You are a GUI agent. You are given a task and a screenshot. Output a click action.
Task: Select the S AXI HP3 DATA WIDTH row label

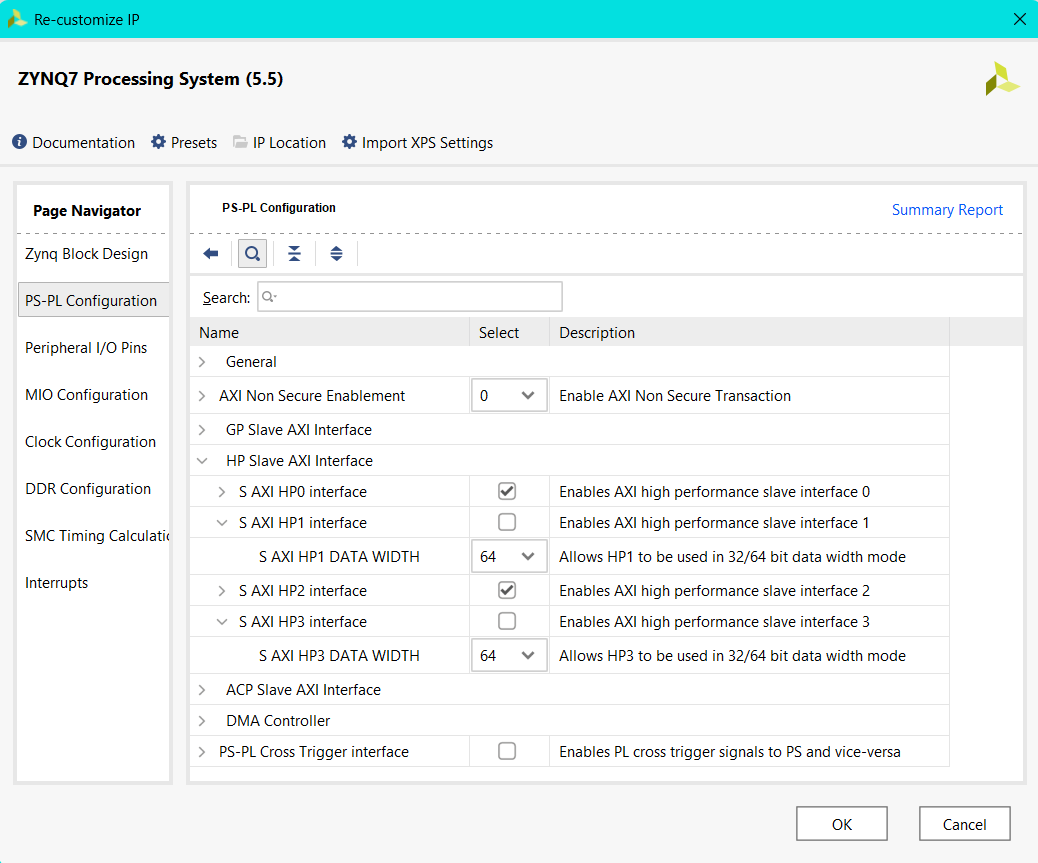point(339,655)
